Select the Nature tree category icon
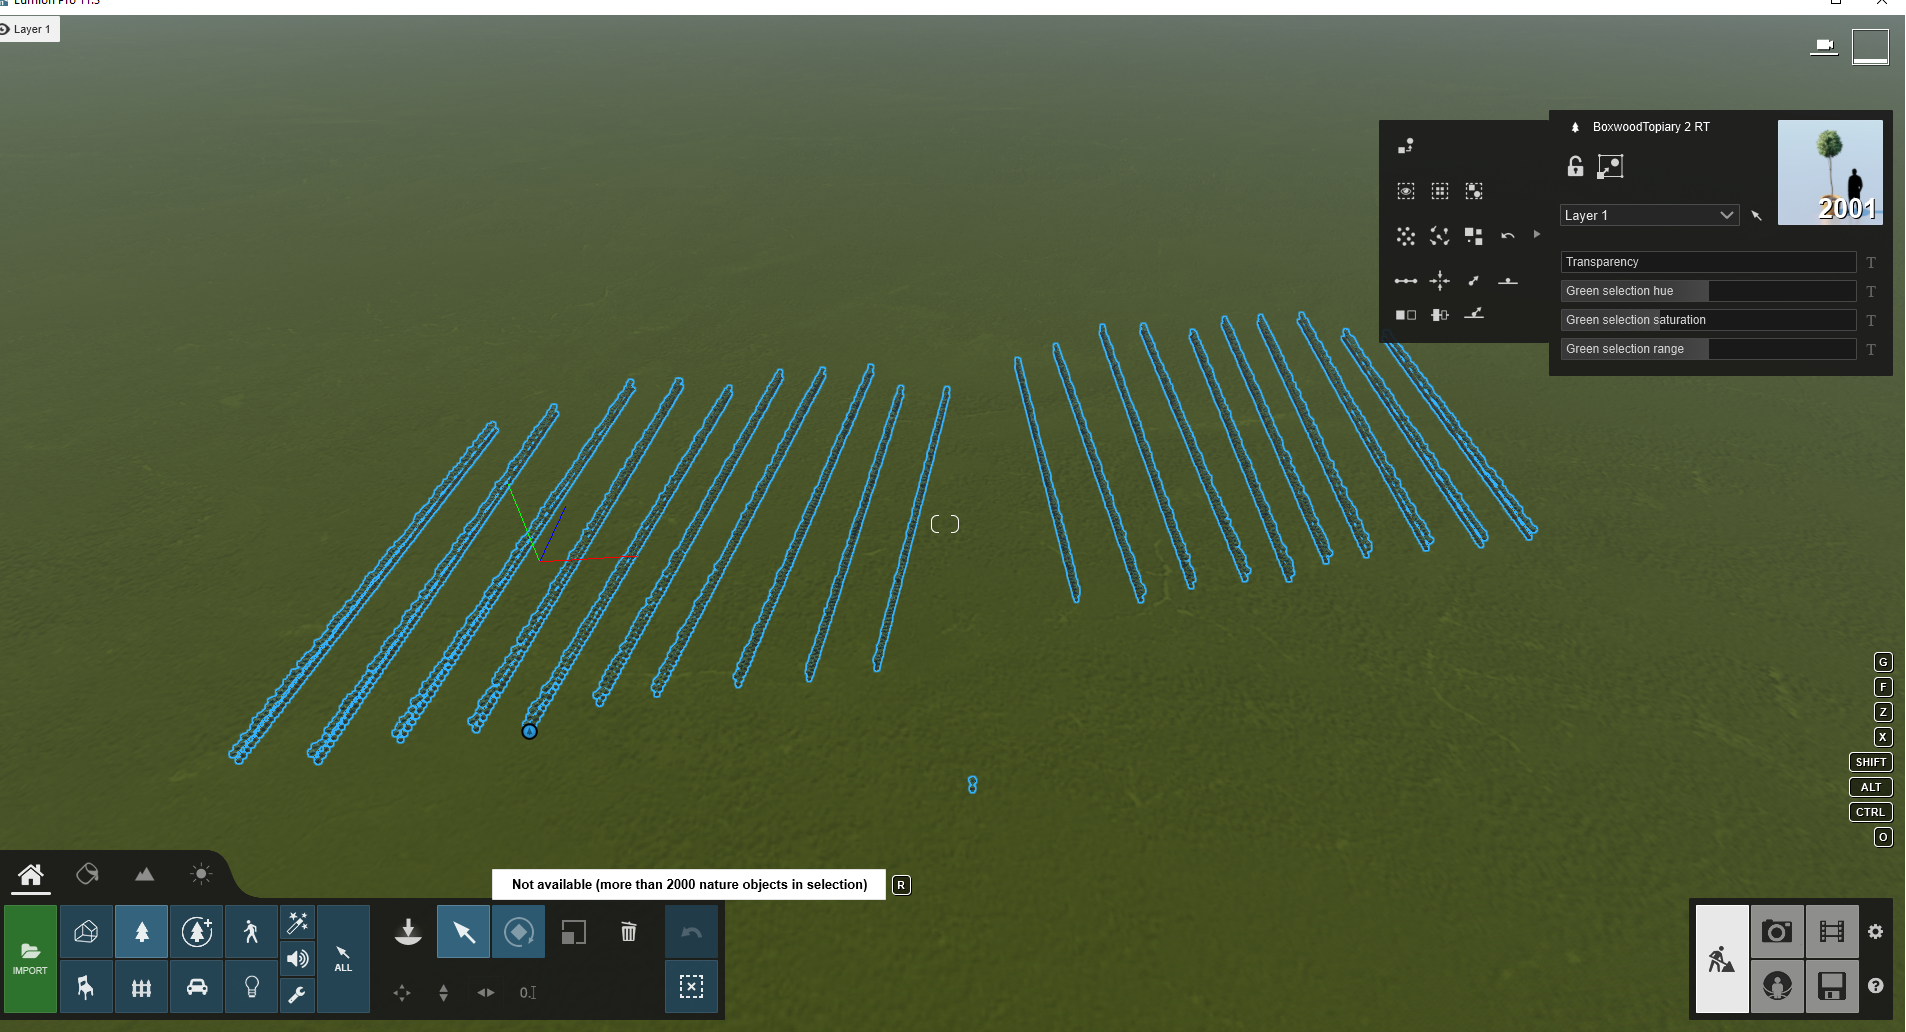 [x=142, y=932]
